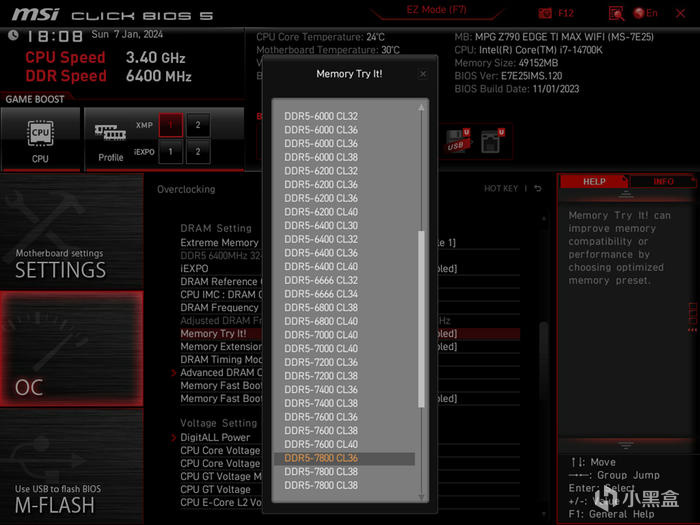The image size is (700, 525).
Task: Choose DDR5-6400 CL32 preset
Action: tap(321, 239)
